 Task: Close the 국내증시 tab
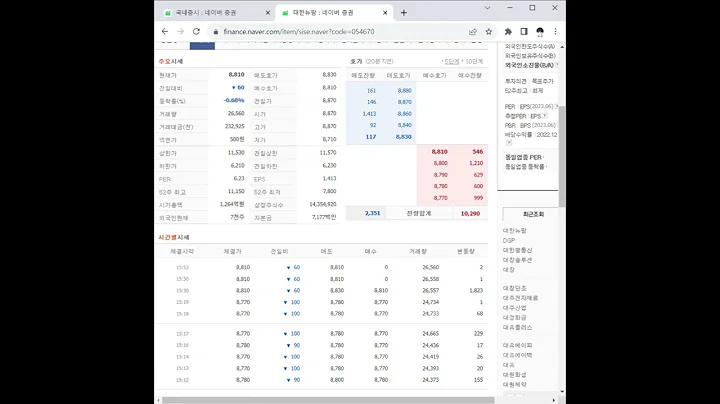coord(268,13)
